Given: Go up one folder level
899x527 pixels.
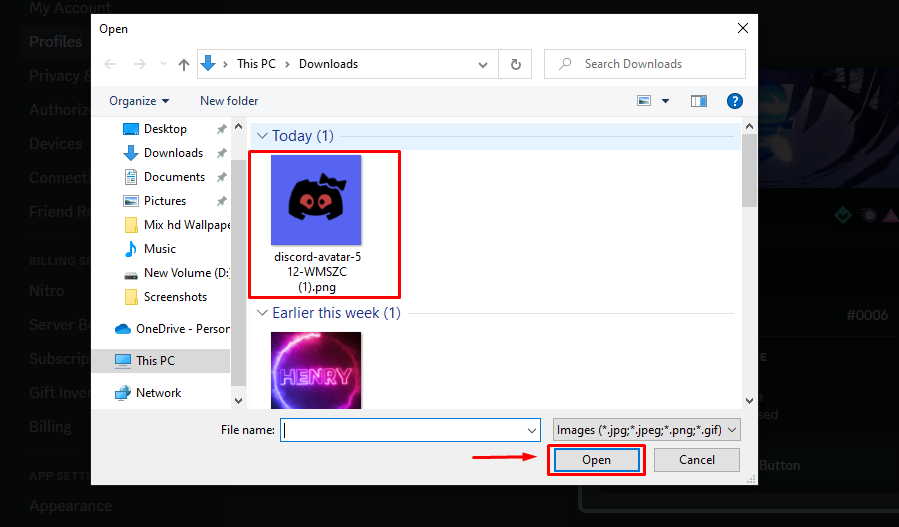Looking at the screenshot, I should pyautogui.click(x=183, y=64).
